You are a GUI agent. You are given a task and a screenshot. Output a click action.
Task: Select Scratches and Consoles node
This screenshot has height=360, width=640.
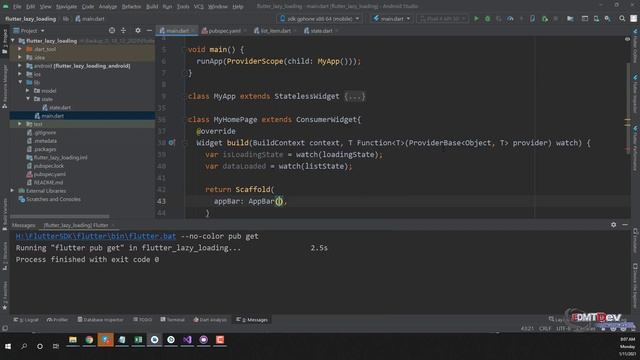coord(53,199)
